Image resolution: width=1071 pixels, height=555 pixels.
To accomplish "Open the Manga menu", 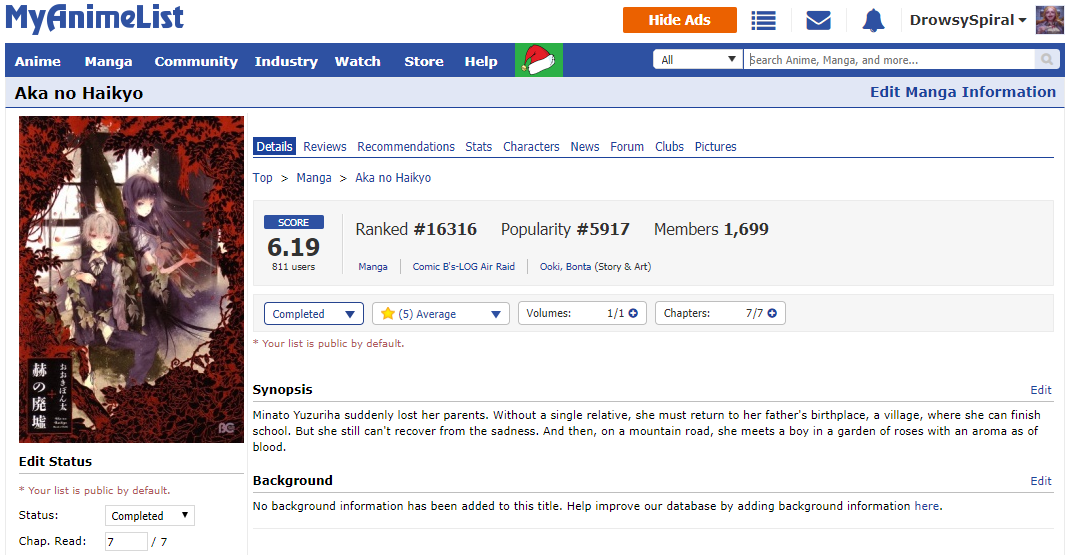I will coord(109,61).
